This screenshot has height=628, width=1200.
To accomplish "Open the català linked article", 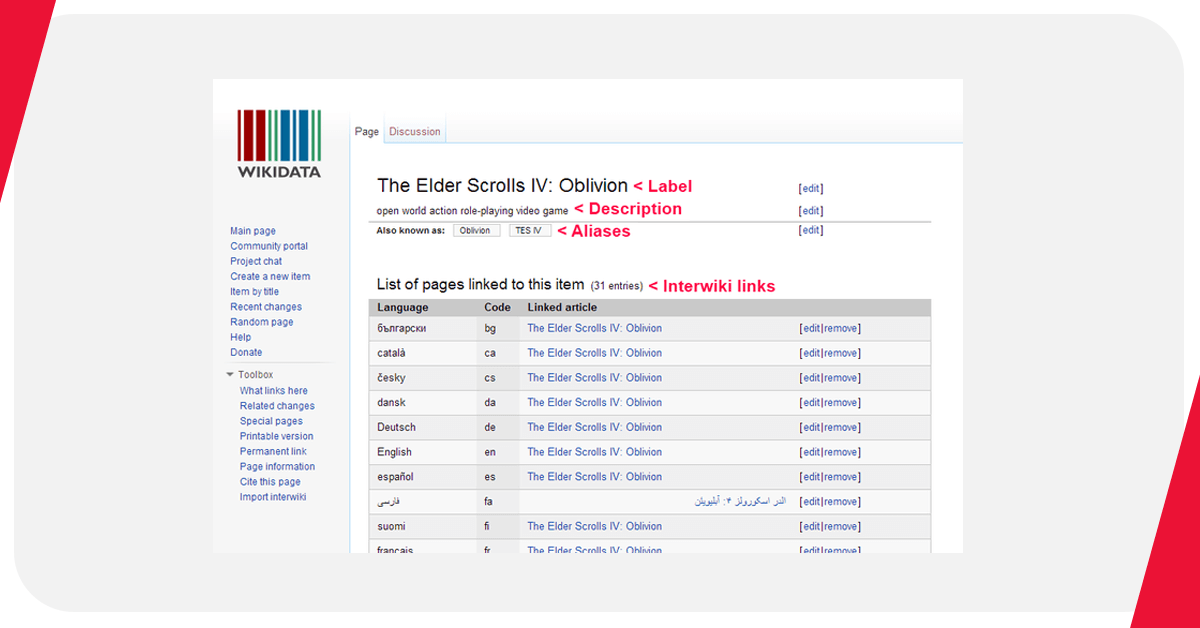I will (595, 353).
